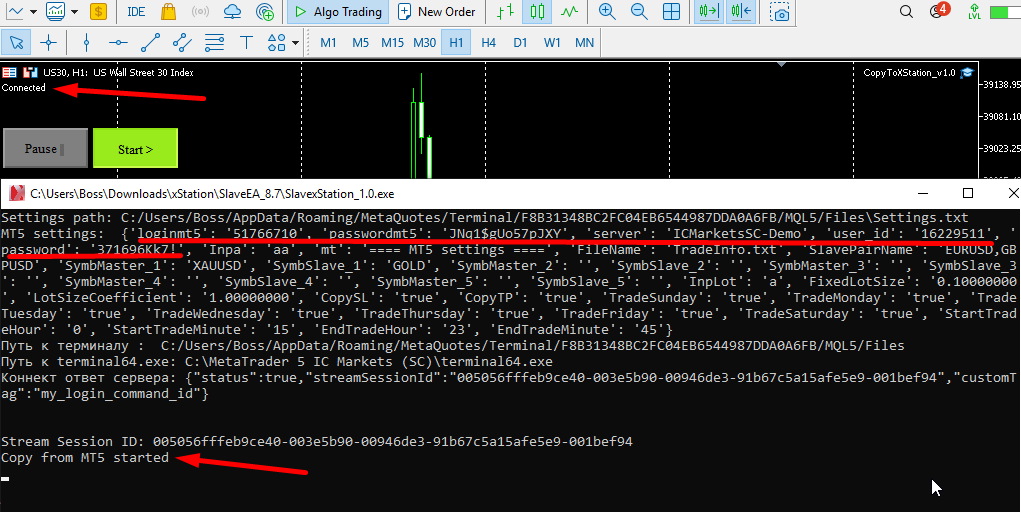Click the graduation cap expert icon
This screenshot has height=512, width=1021.
[967, 72]
